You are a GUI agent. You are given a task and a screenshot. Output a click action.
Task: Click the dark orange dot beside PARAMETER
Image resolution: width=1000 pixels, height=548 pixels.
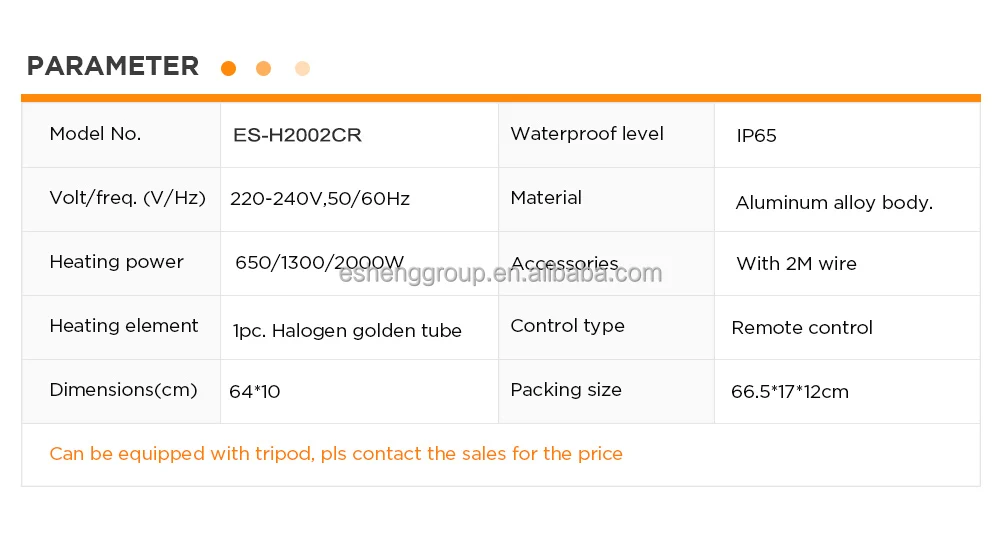tap(228, 68)
